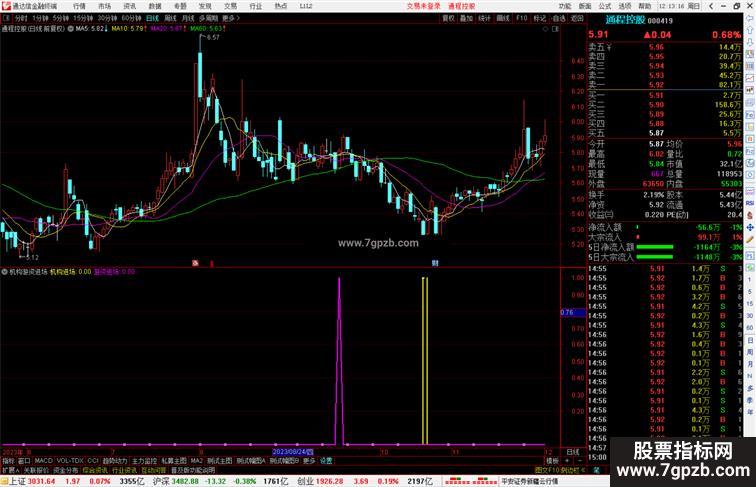Select the VOL-TDX indicator tab
The height and width of the screenshot is (487, 756).
tap(69, 461)
